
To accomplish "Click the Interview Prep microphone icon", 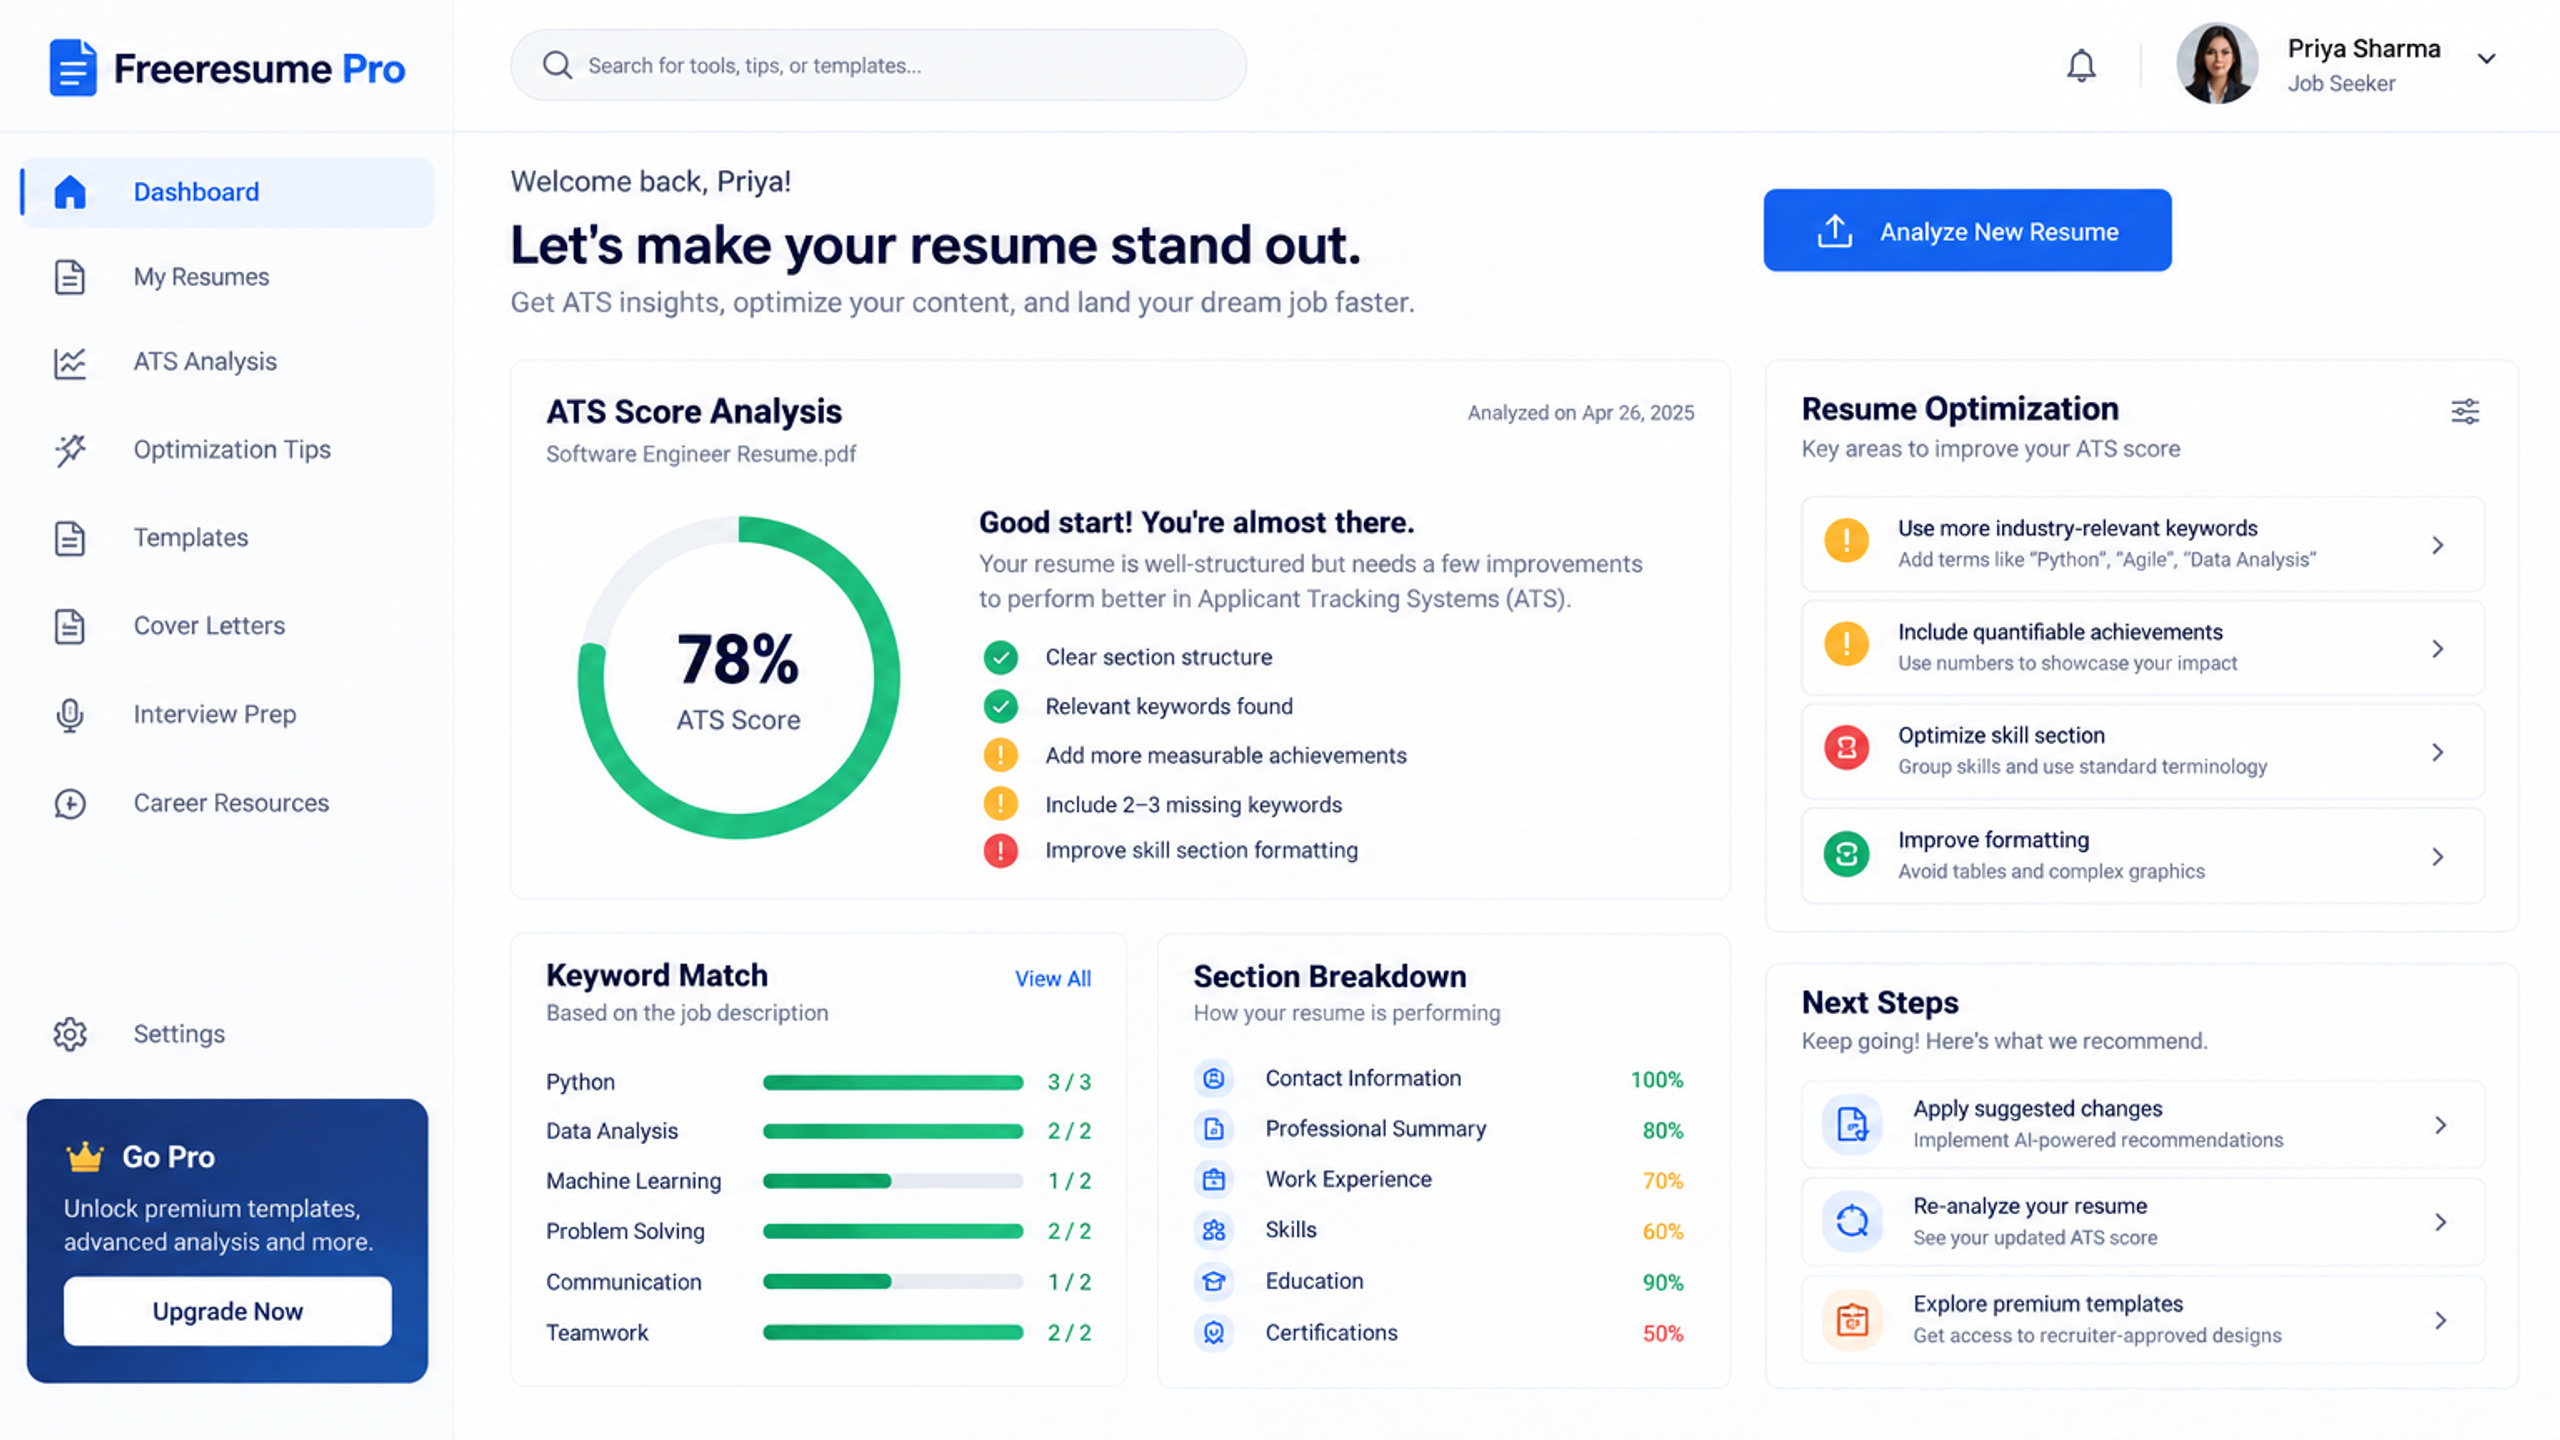I will (70, 715).
